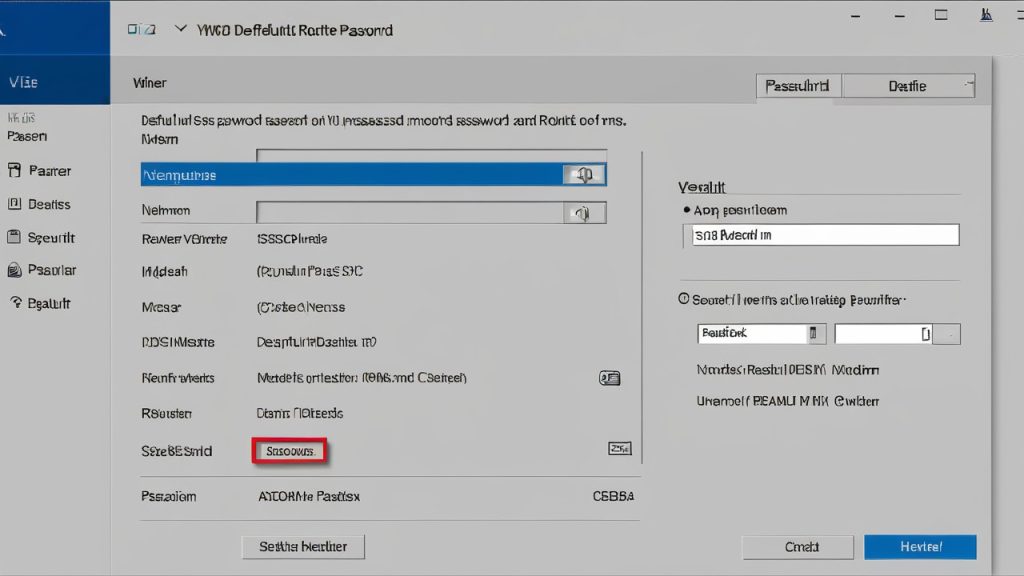Click the SN8 text input field
1024x576 pixels.
click(x=825, y=235)
